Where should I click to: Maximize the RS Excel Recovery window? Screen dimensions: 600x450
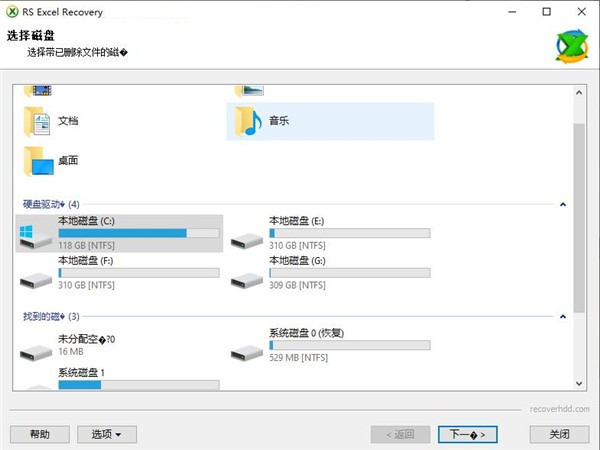point(547,12)
